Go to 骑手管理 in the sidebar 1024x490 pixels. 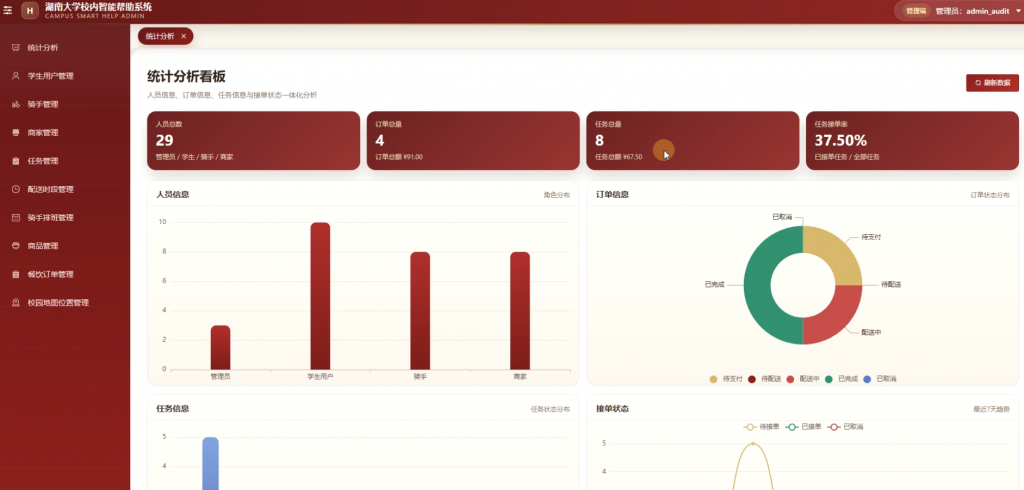65,105
